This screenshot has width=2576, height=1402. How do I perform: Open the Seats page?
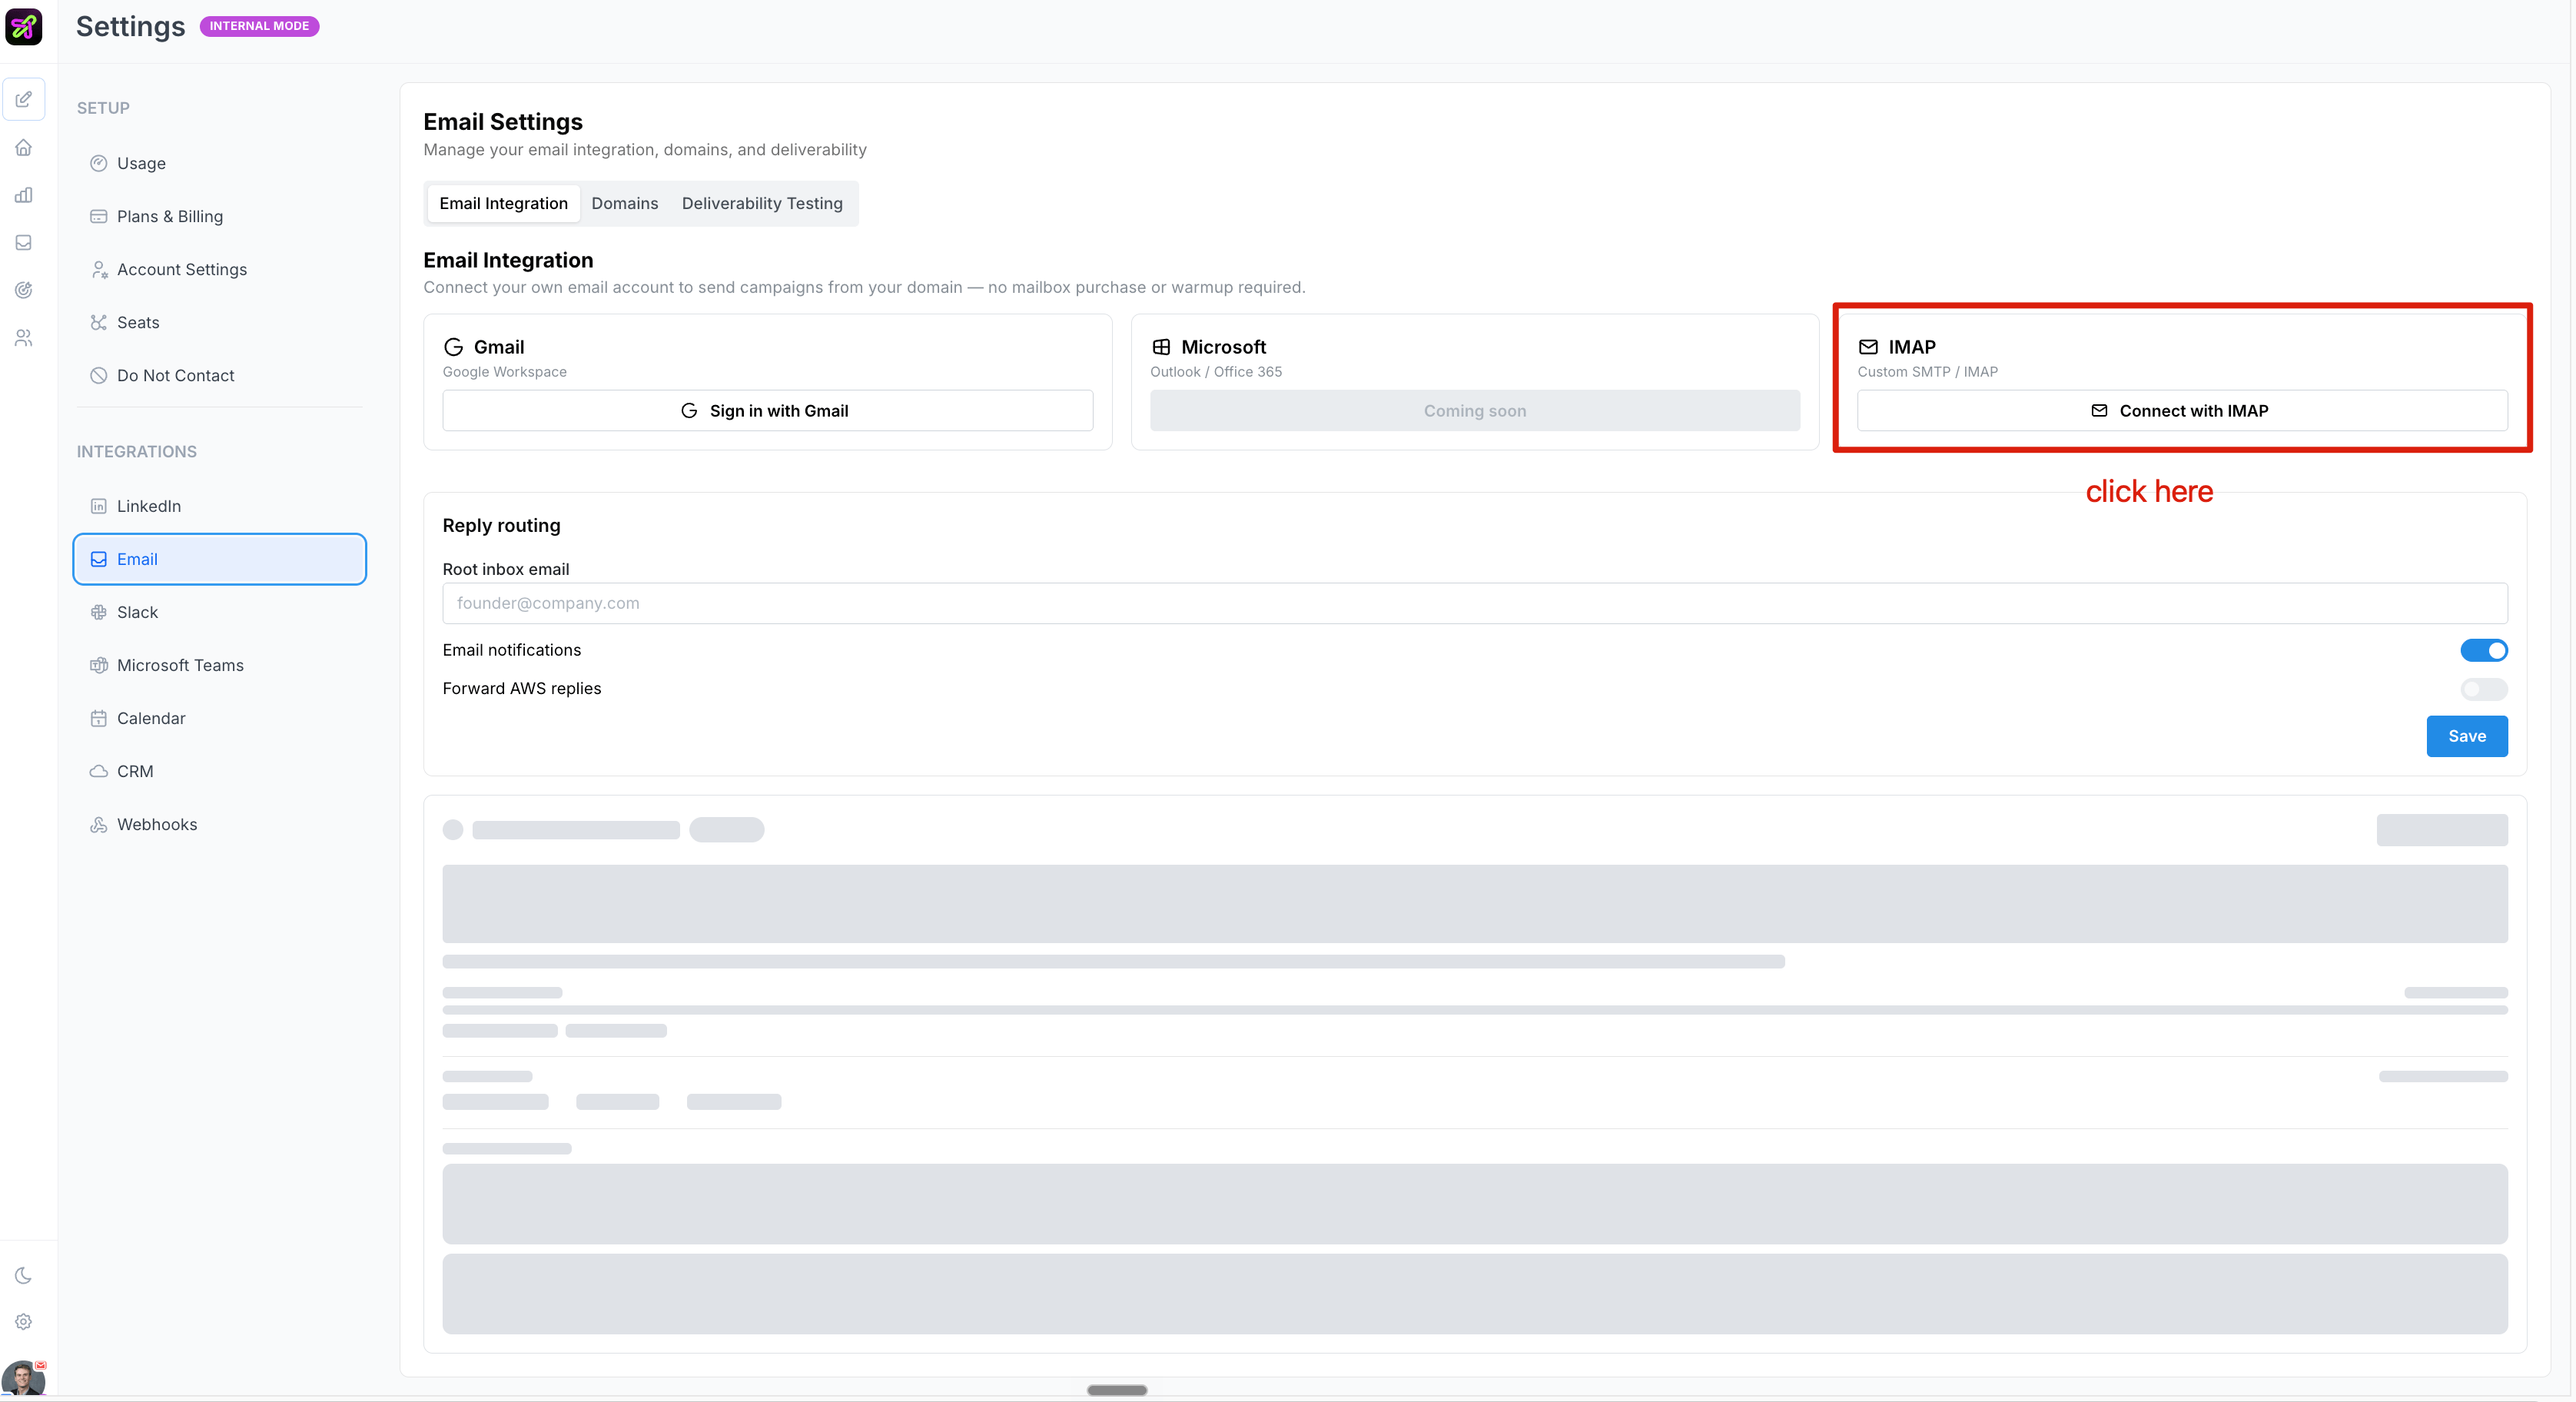click(x=220, y=322)
